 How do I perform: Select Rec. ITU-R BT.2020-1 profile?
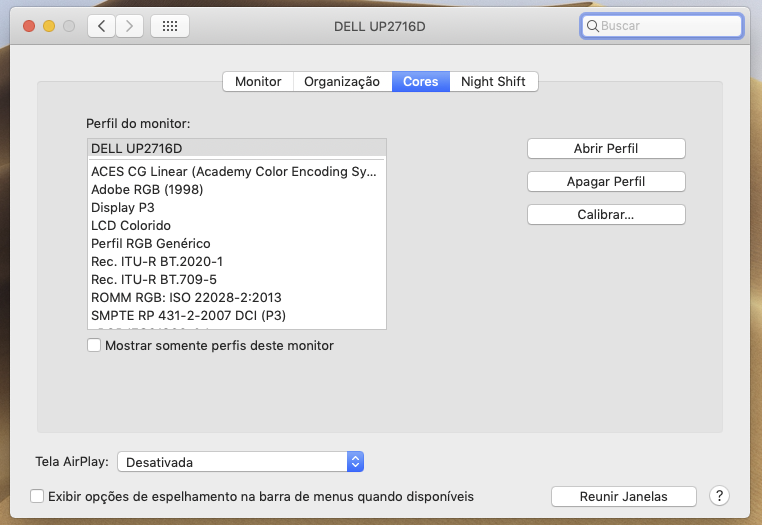coord(237,262)
